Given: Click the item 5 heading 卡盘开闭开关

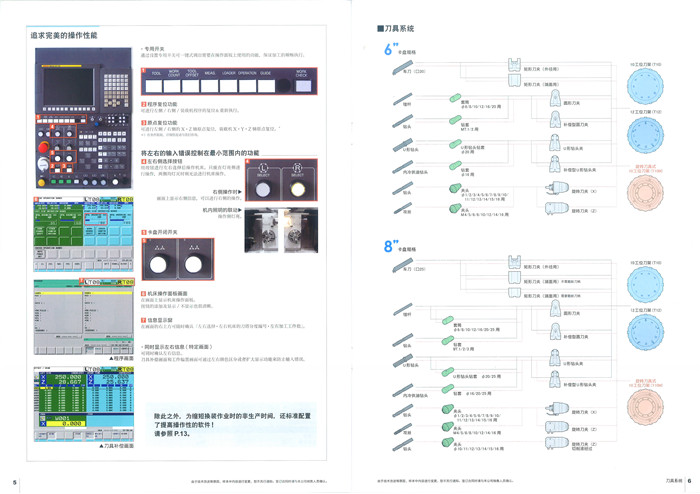Looking at the screenshot, I should coord(162,232).
